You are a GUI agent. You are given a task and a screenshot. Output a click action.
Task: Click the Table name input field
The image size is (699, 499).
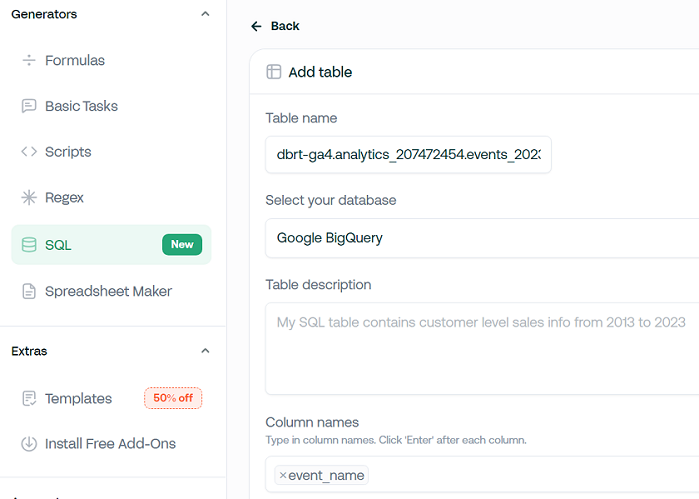point(408,155)
